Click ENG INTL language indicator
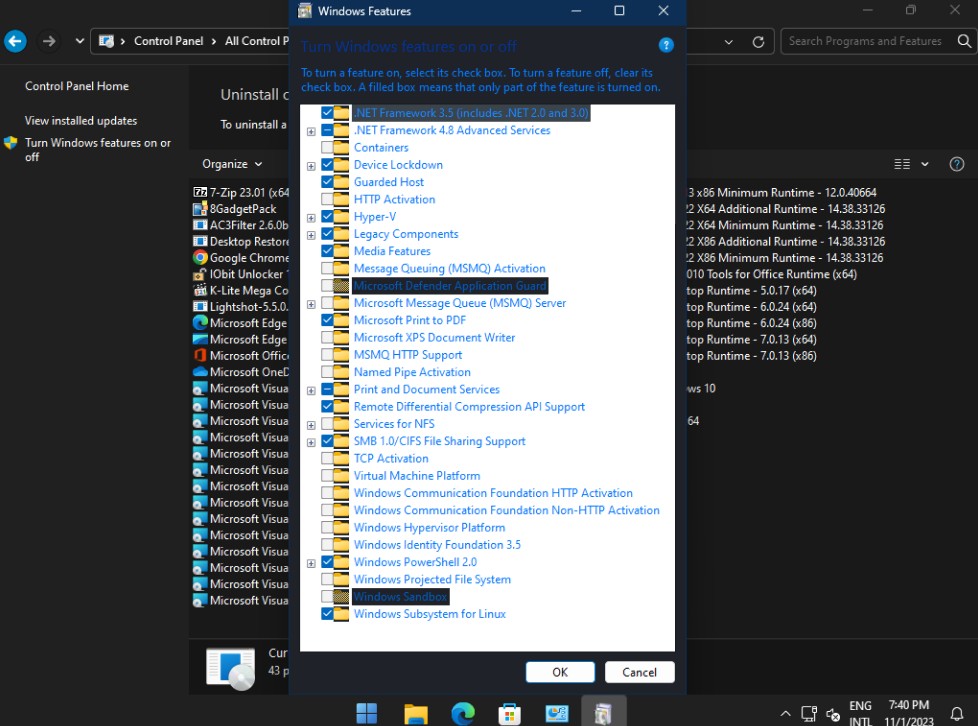 click(x=860, y=713)
